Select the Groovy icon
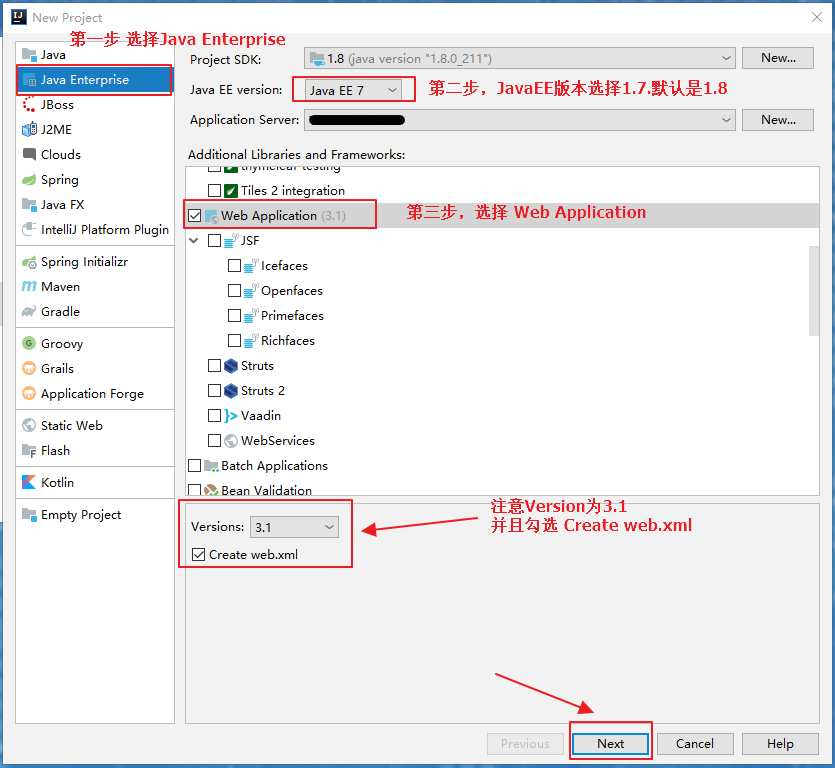Screen dimensions: 835x768 point(29,344)
